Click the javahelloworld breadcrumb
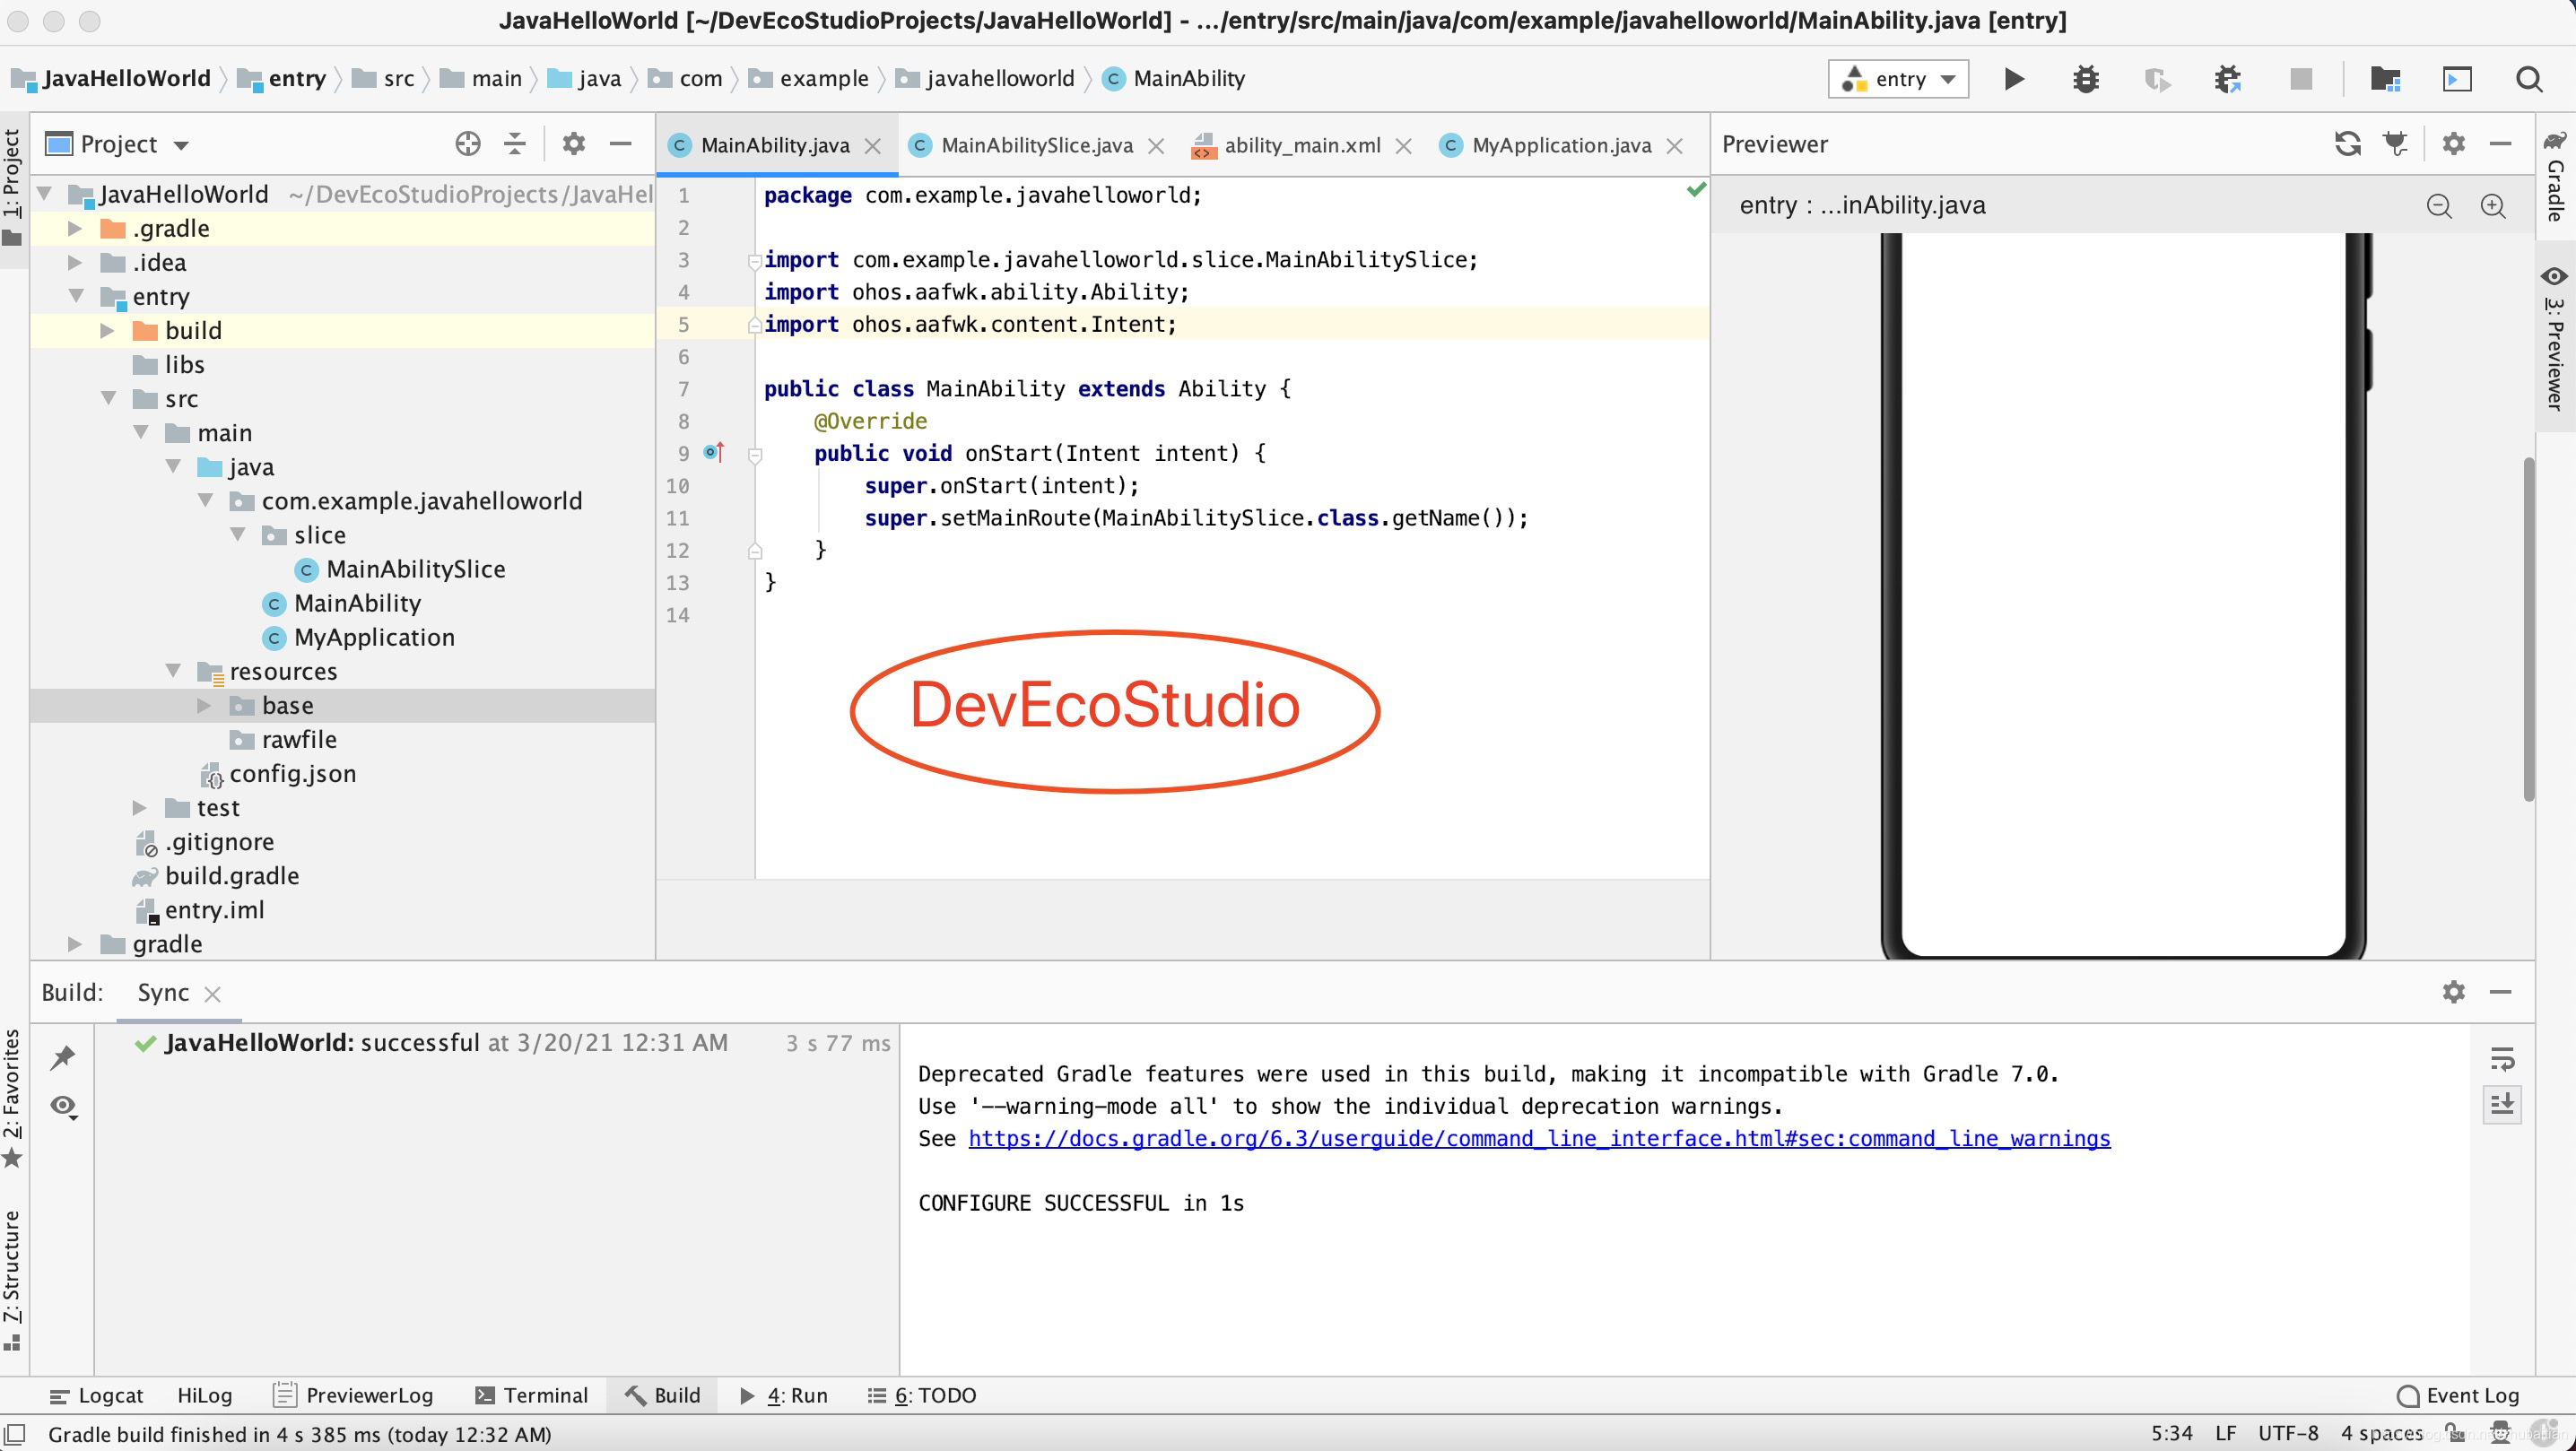Screen dimensions: 2576x1451 click(986, 79)
